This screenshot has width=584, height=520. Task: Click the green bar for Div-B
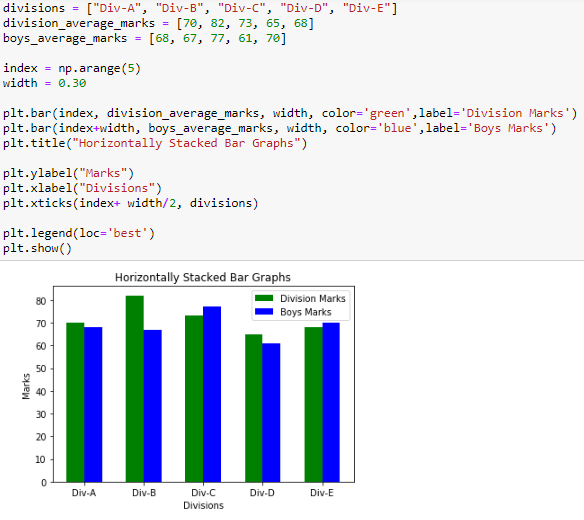click(135, 389)
